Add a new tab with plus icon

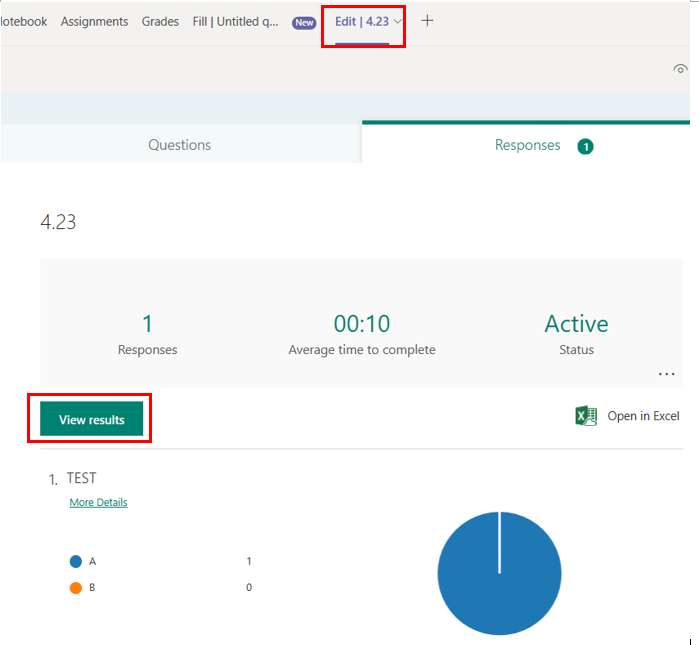pyautogui.click(x=427, y=21)
